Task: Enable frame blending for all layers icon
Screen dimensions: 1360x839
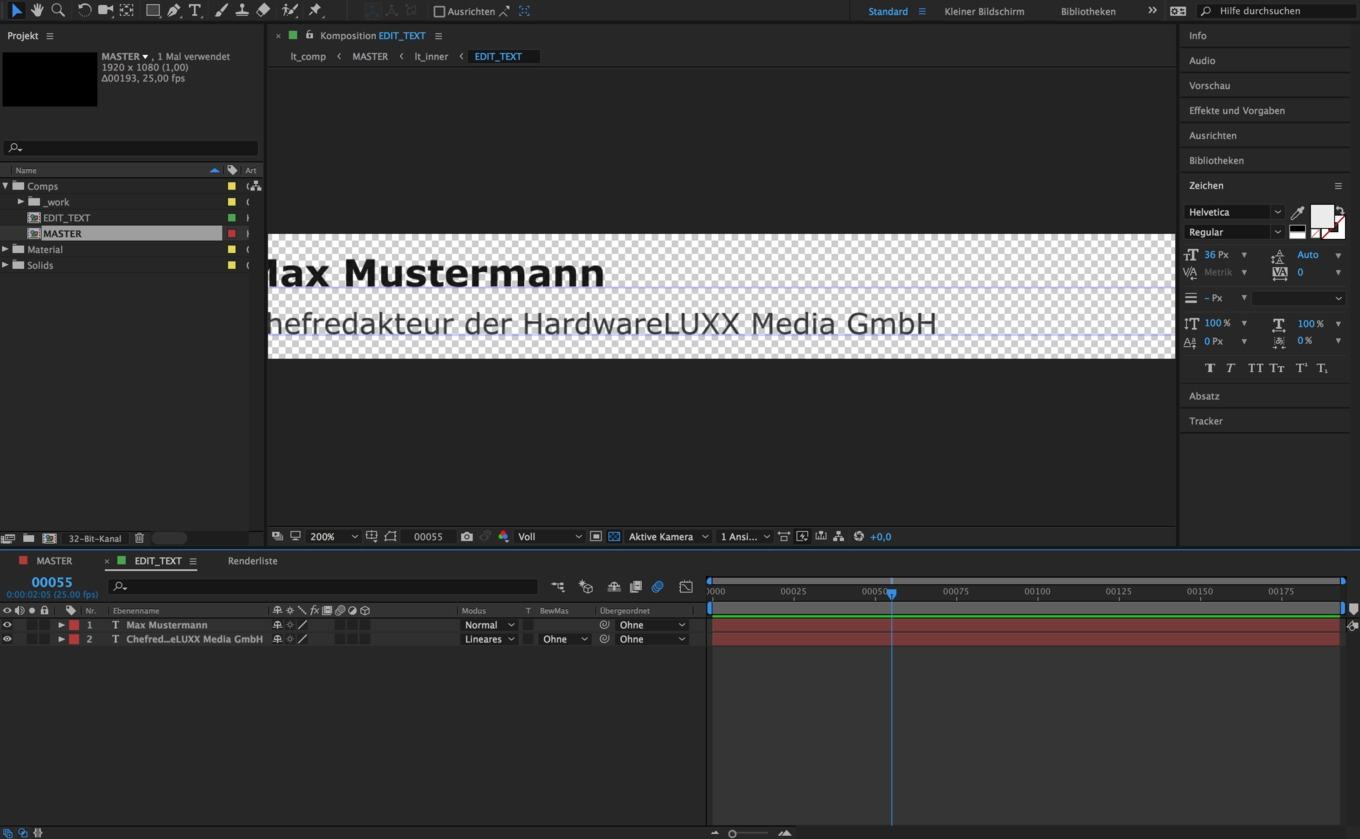Action: point(635,587)
